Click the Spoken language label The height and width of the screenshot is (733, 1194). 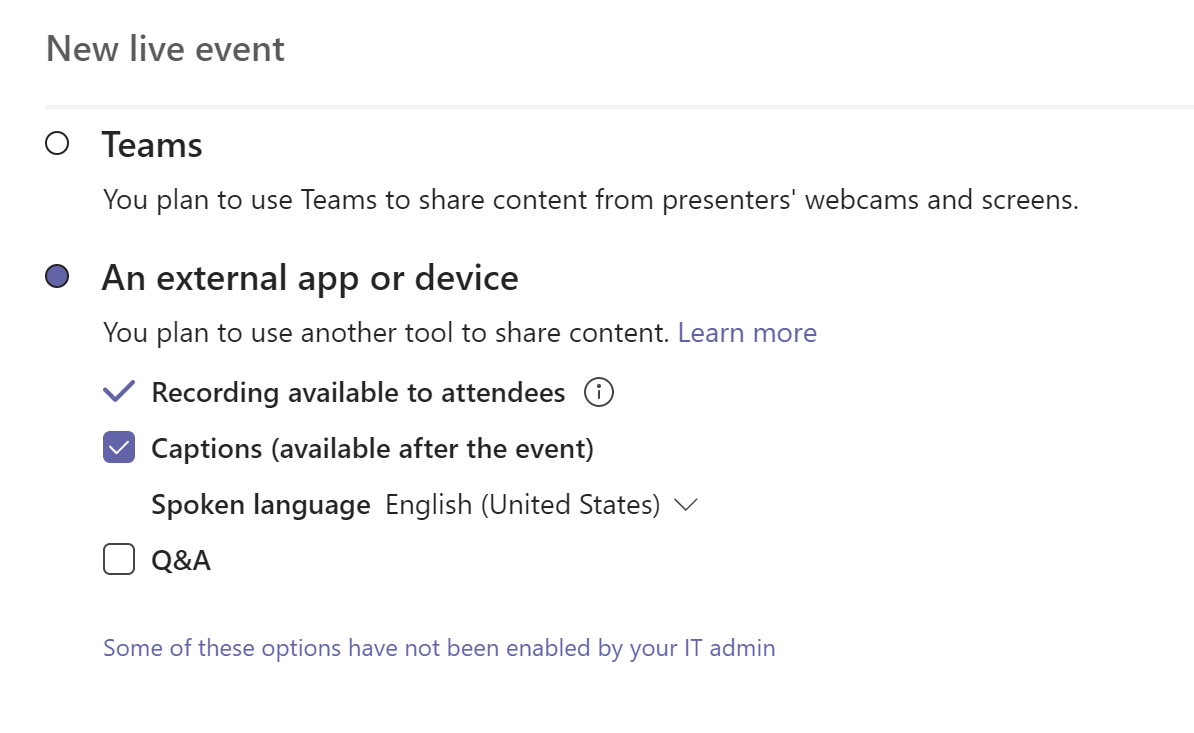coord(261,505)
